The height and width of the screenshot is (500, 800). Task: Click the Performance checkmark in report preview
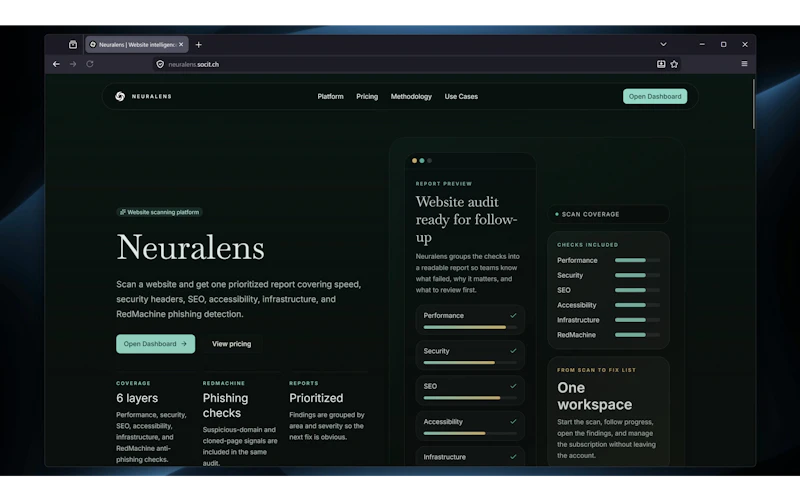[513, 315]
